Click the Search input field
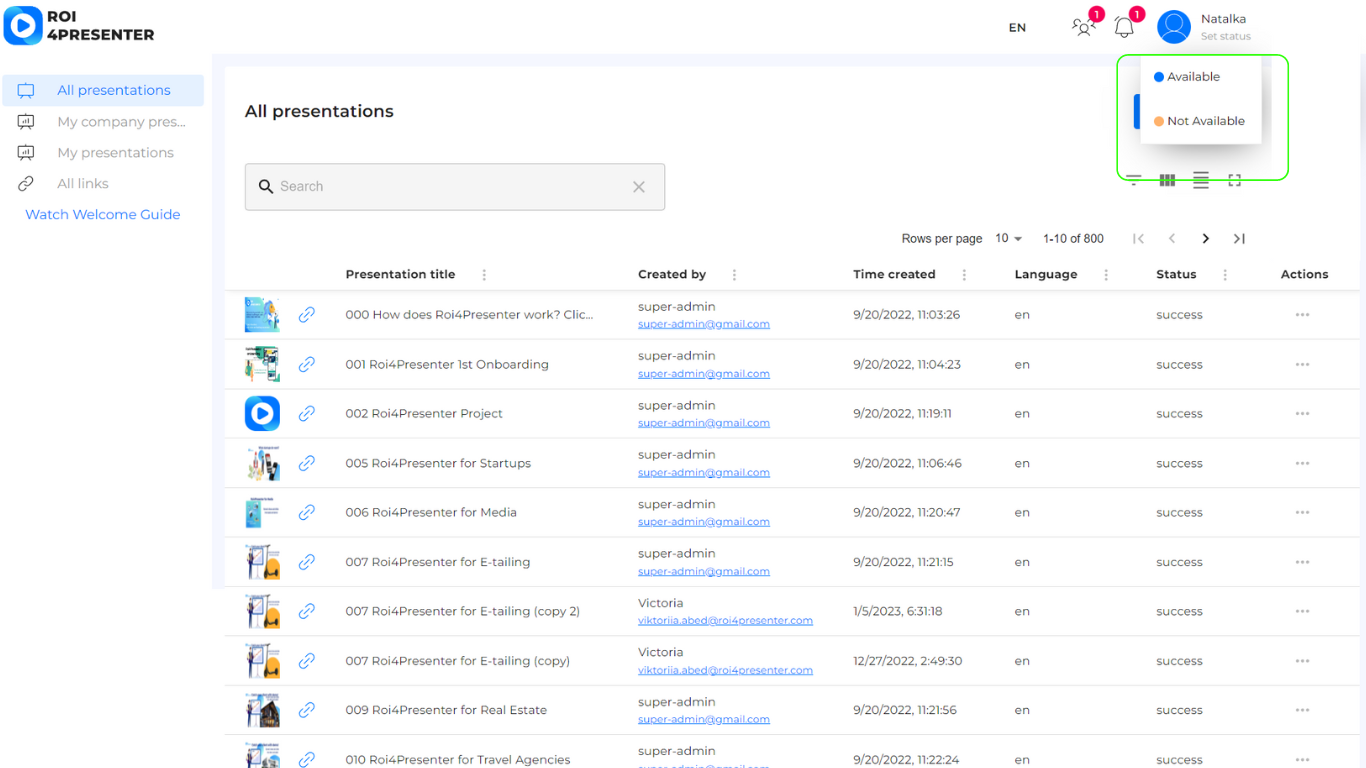The image size is (1366, 768). pyautogui.click(x=455, y=187)
